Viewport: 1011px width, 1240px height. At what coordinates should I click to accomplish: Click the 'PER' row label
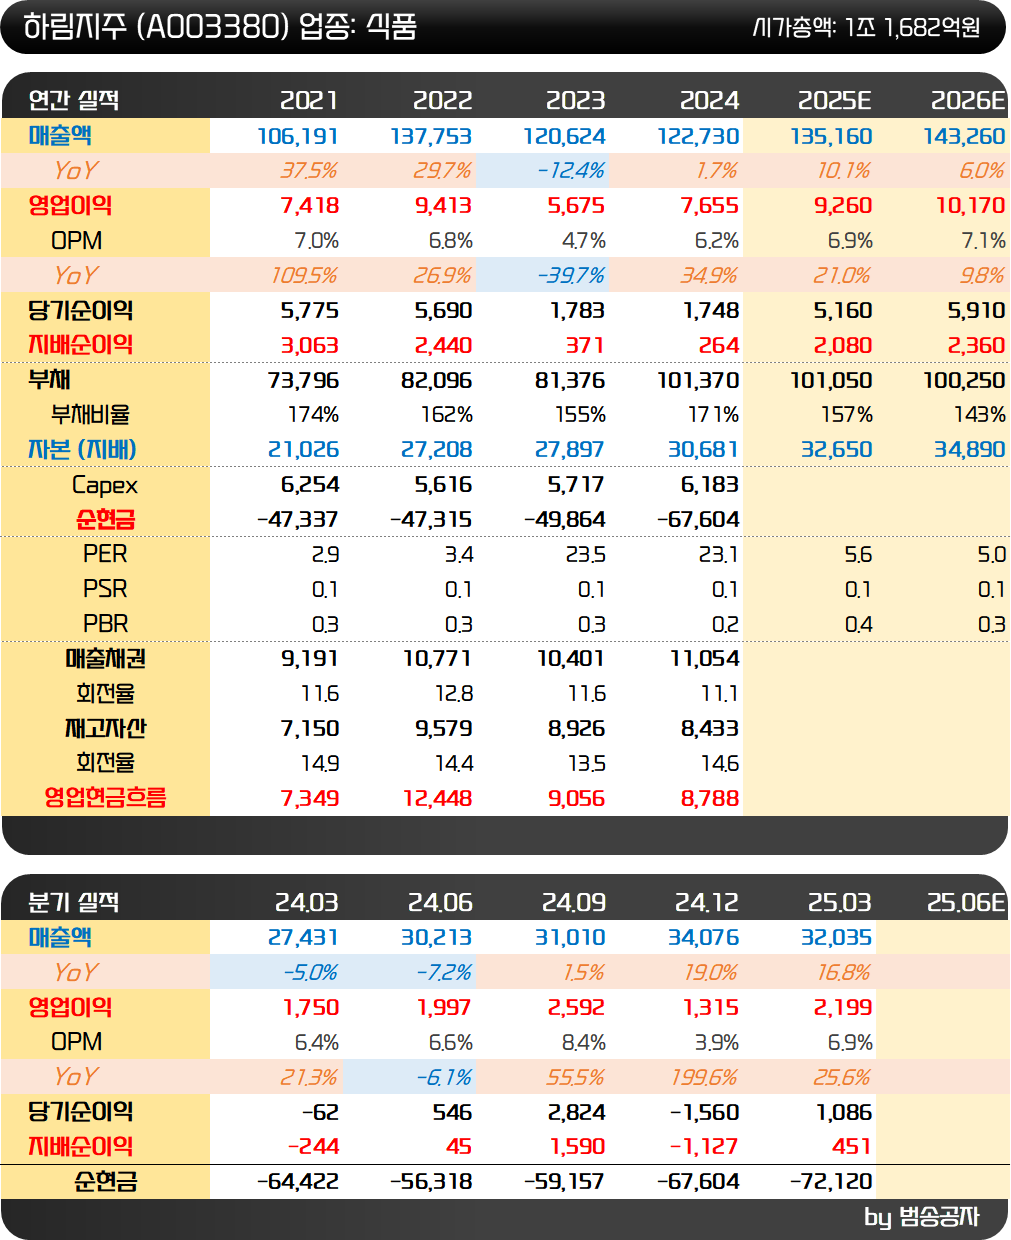point(105,554)
